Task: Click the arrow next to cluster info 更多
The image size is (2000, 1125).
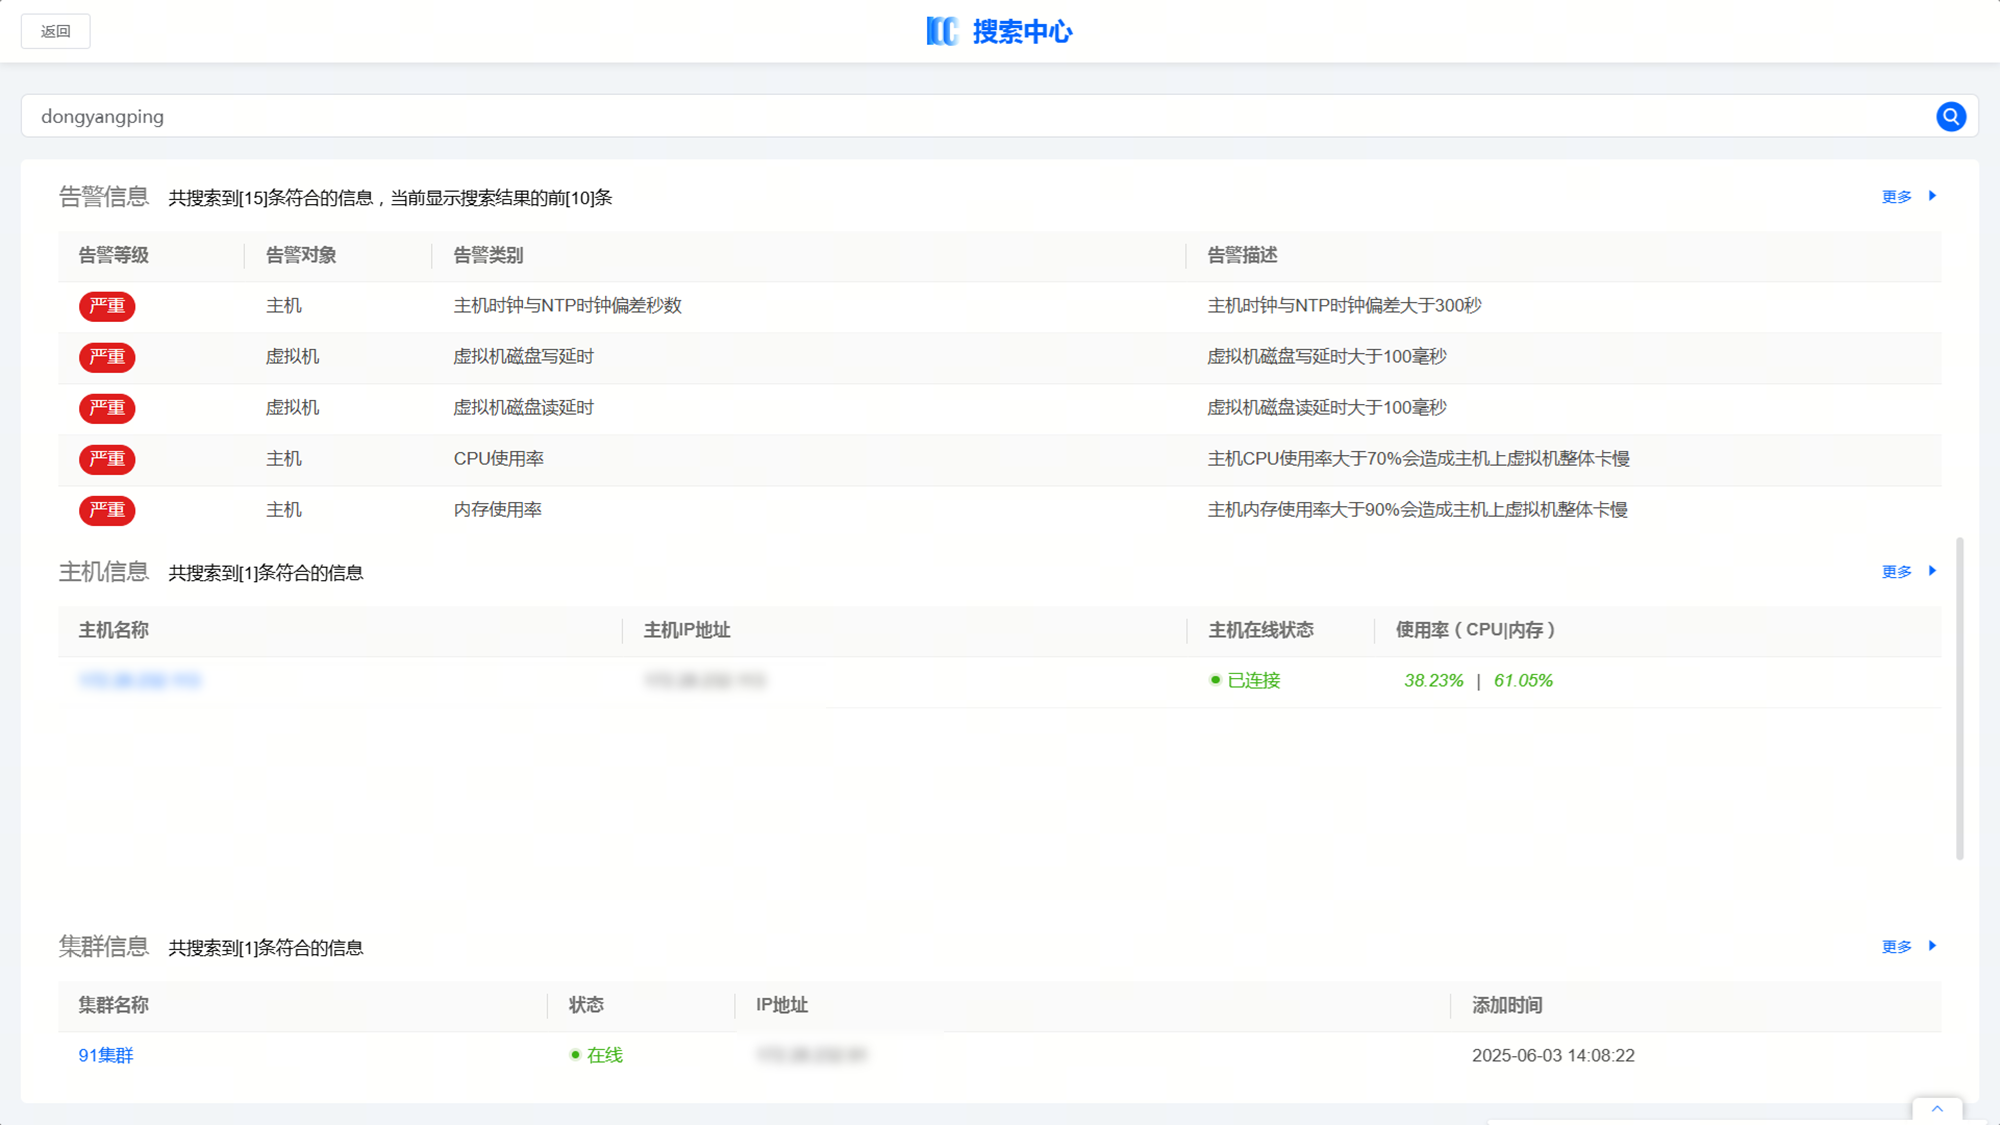Action: click(1933, 946)
